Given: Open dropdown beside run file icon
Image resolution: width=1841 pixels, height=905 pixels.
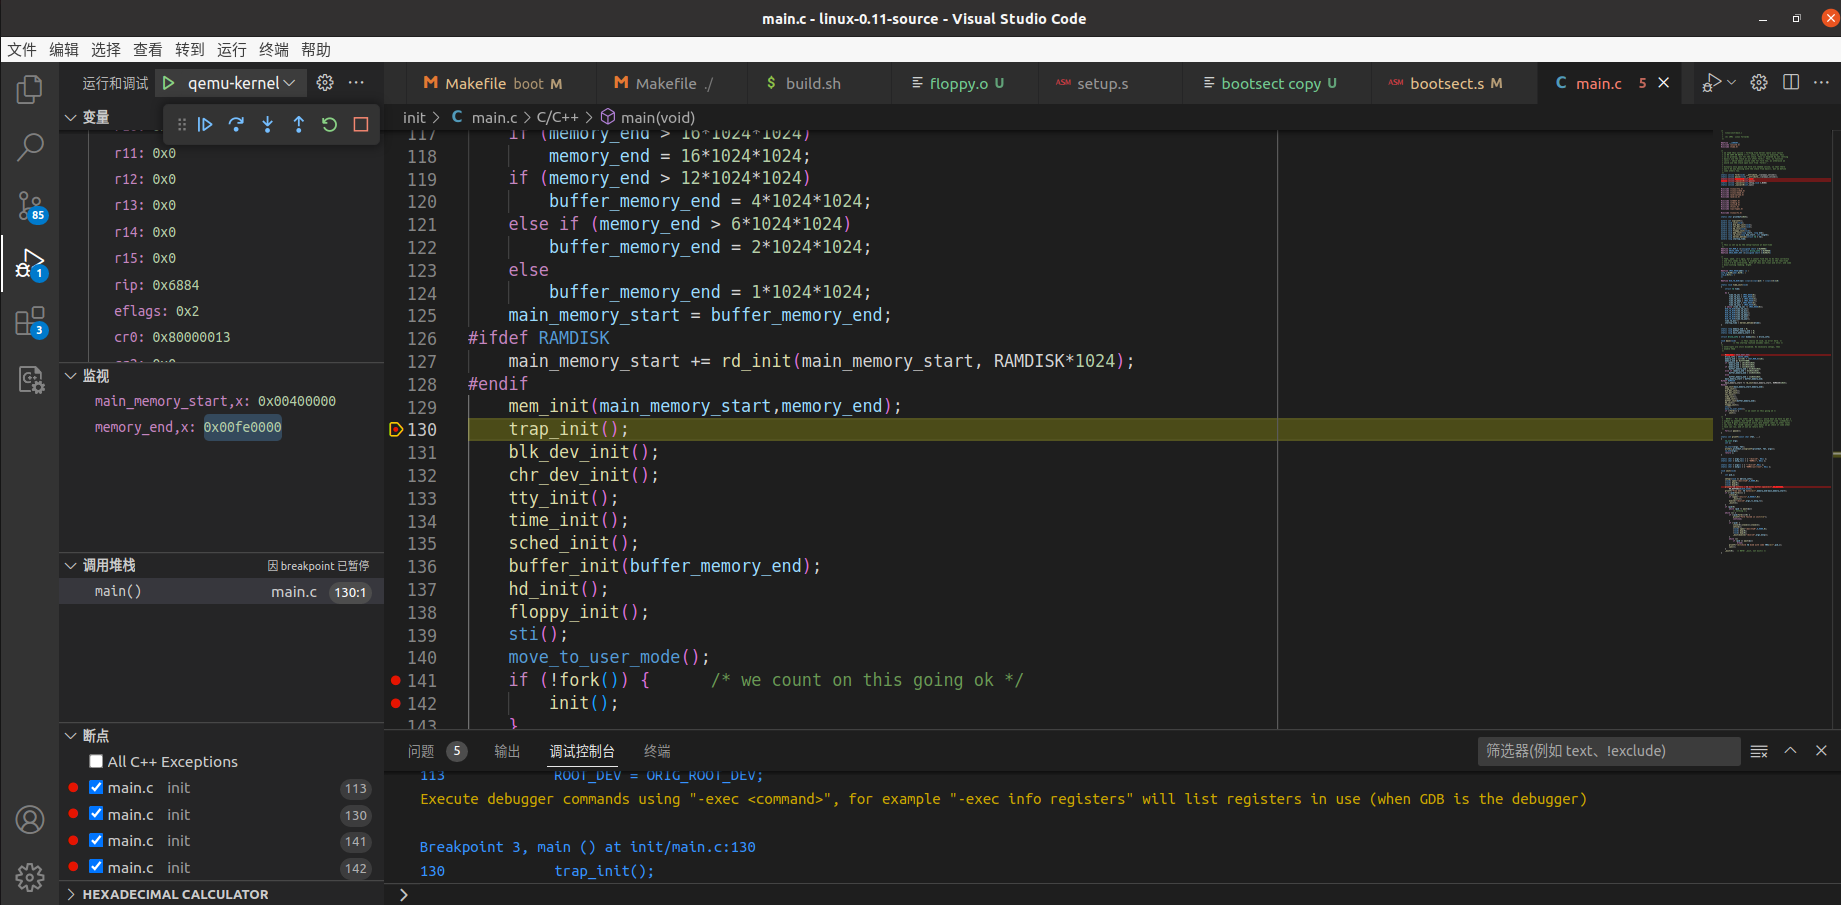Looking at the screenshot, I should point(1732,83).
